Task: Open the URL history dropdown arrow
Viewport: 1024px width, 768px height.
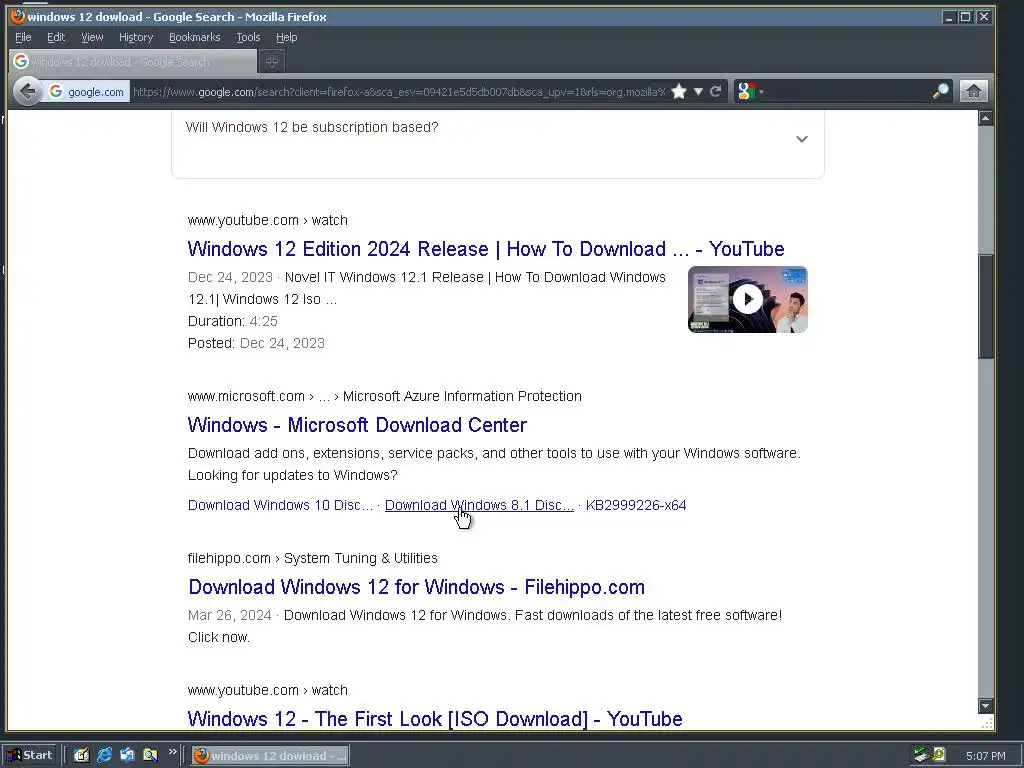Action: tap(698, 91)
